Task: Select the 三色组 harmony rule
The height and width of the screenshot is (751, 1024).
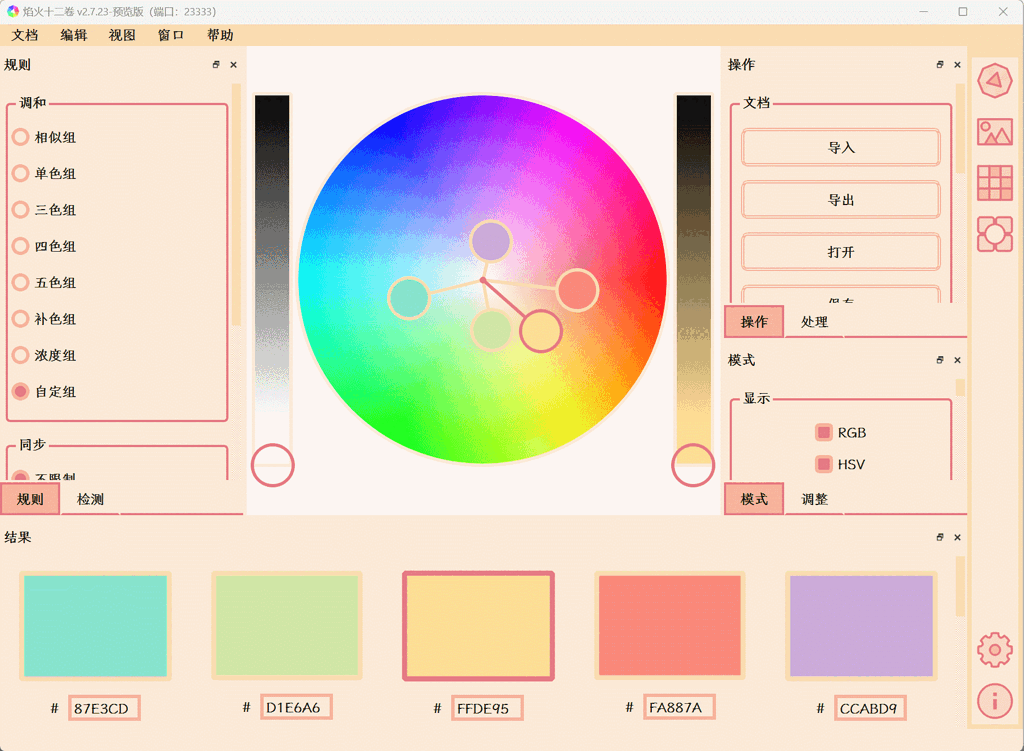Action: coord(22,210)
